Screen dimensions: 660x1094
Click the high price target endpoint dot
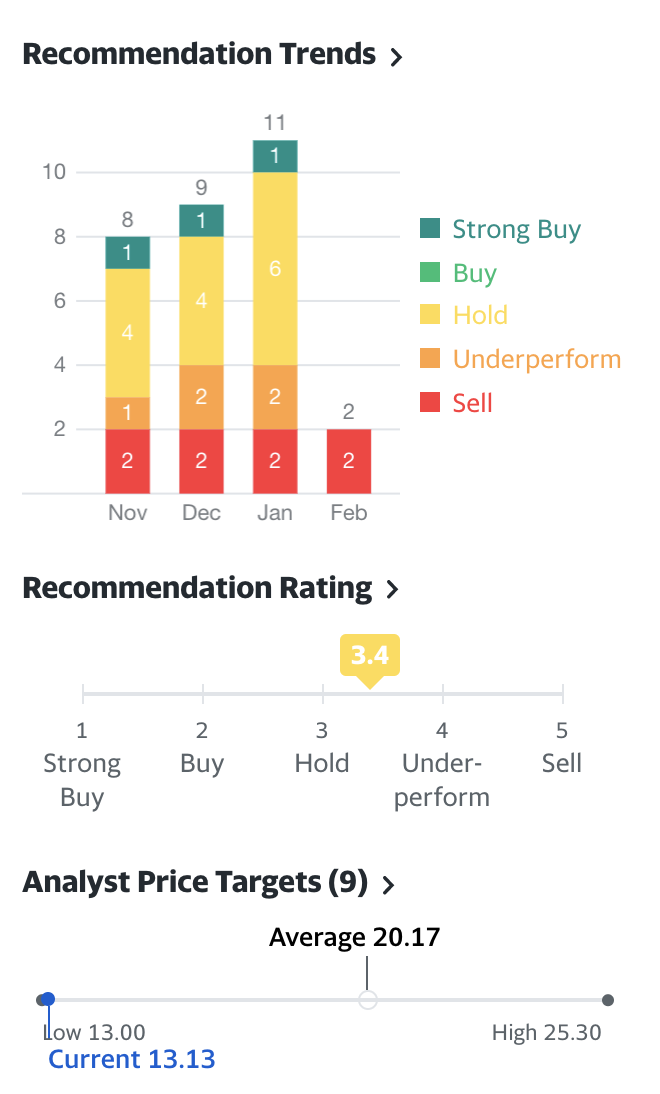pyautogui.click(x=608, y=1000)
